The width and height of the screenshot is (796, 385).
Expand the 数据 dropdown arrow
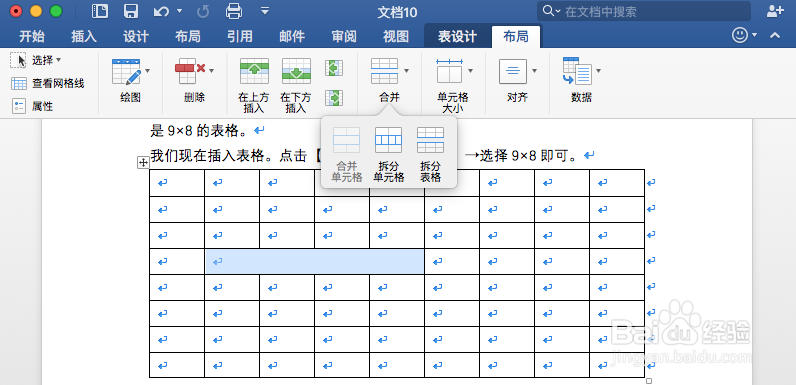pyautogui.click(x=598, y=71)
